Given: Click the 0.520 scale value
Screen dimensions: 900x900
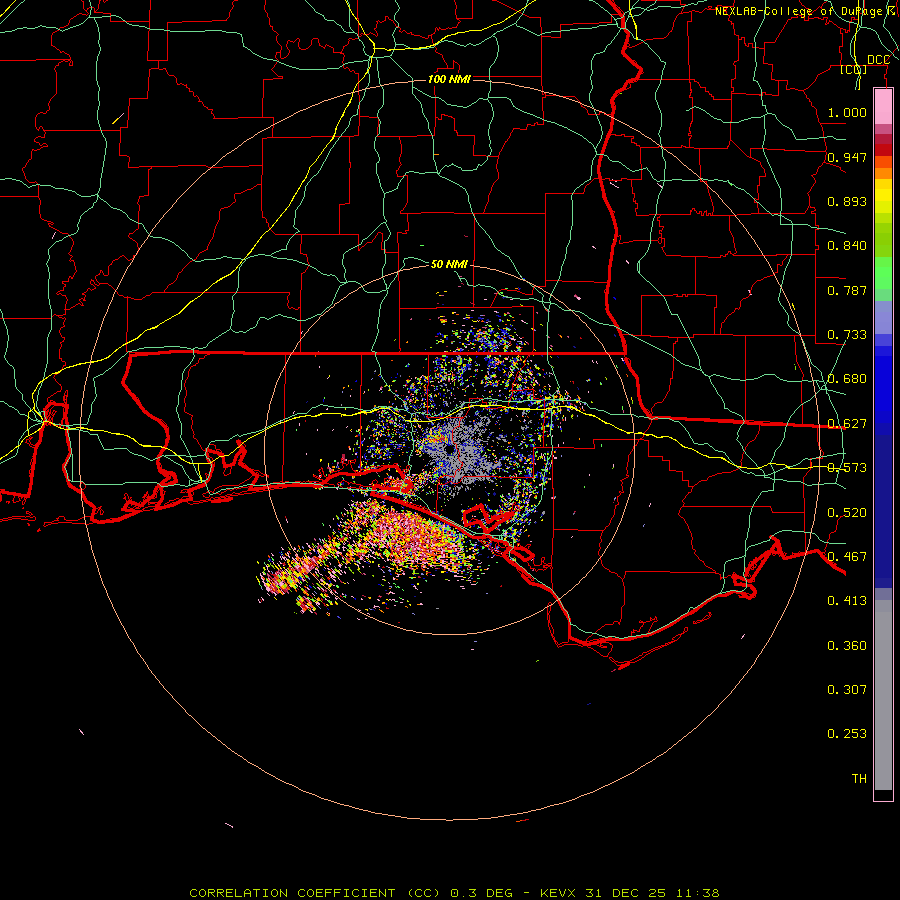Looking at the screenshot, I should point(847,513).
